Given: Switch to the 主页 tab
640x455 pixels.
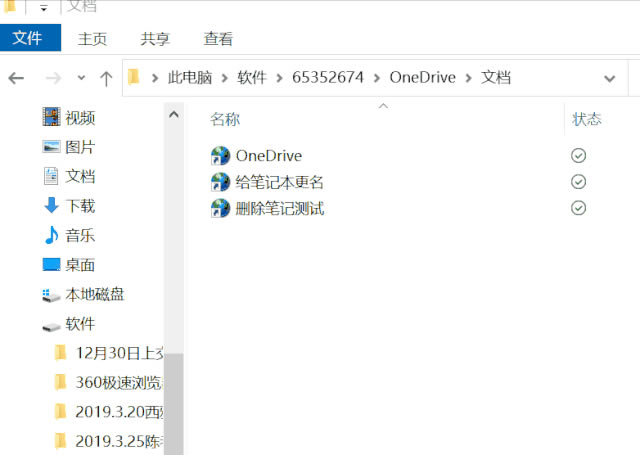Looking at the screenshot, I should tap(92, 39).
